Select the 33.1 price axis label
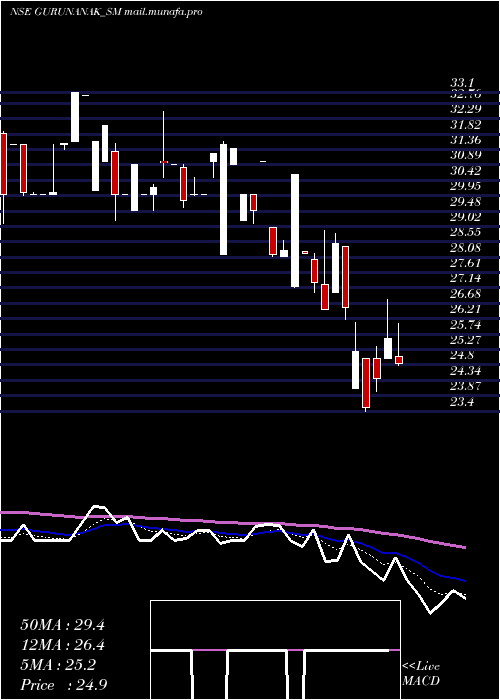 tap(464, 83)
